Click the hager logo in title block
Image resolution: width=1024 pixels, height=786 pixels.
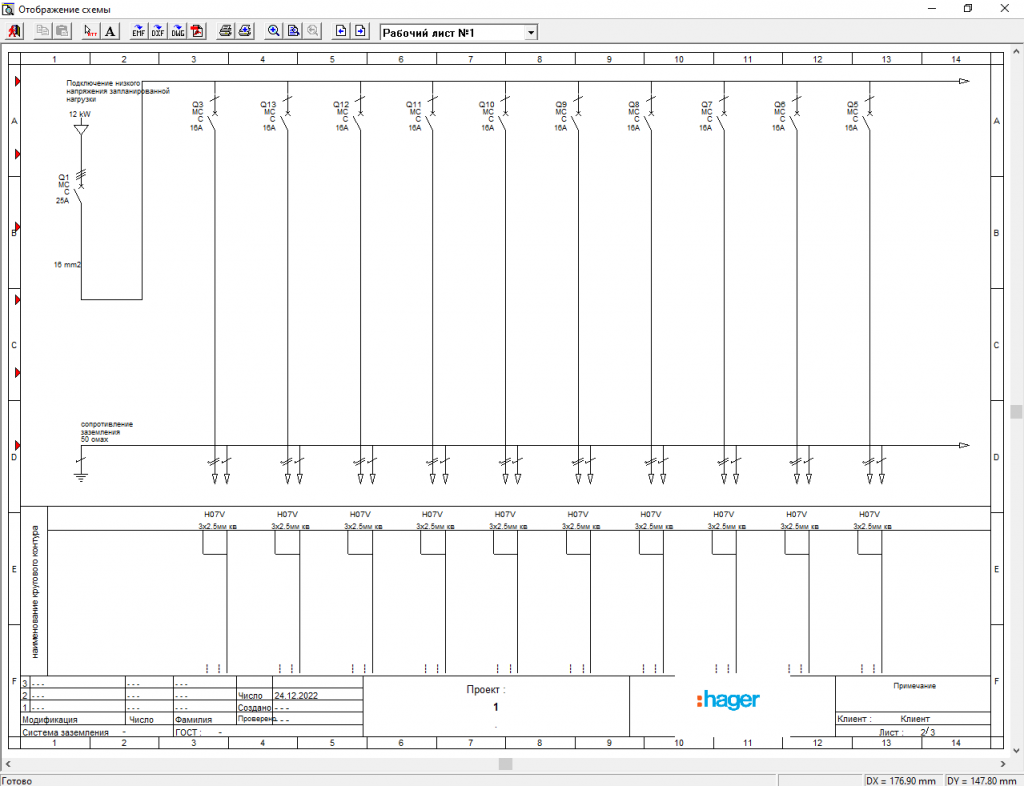click(728, 700)
